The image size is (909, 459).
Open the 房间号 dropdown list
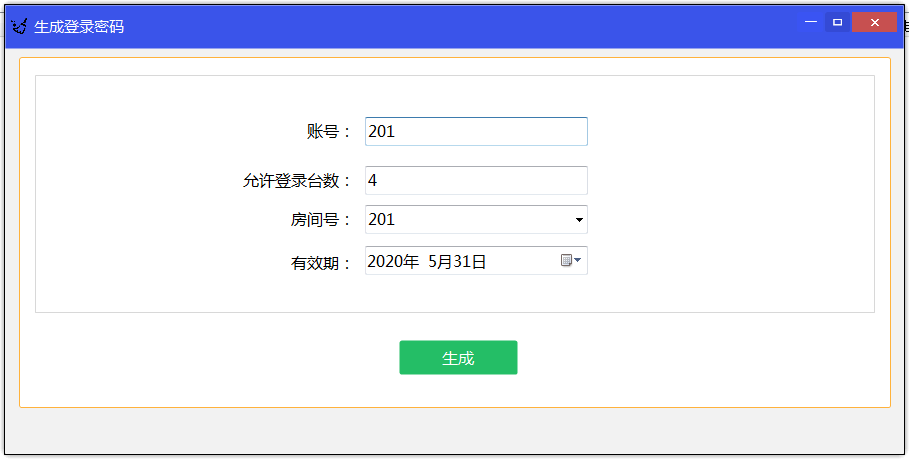579,220
